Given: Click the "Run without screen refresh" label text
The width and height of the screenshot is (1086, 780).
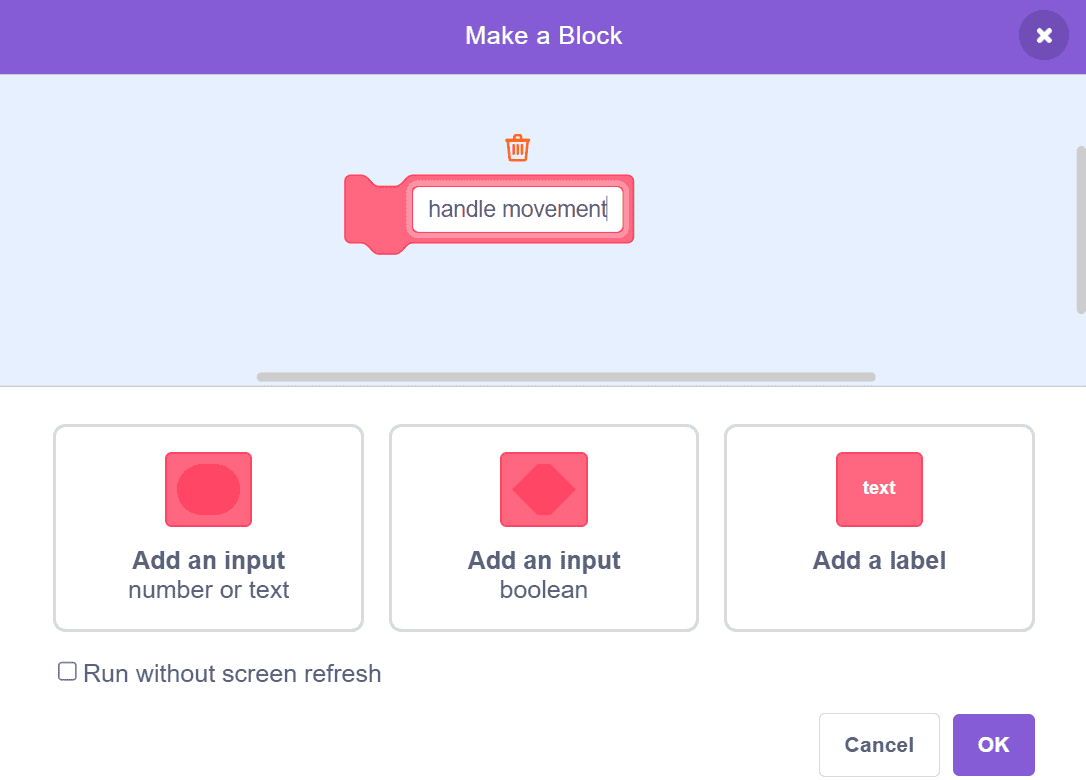Looking at the screenshot, I should coord(232,674).
